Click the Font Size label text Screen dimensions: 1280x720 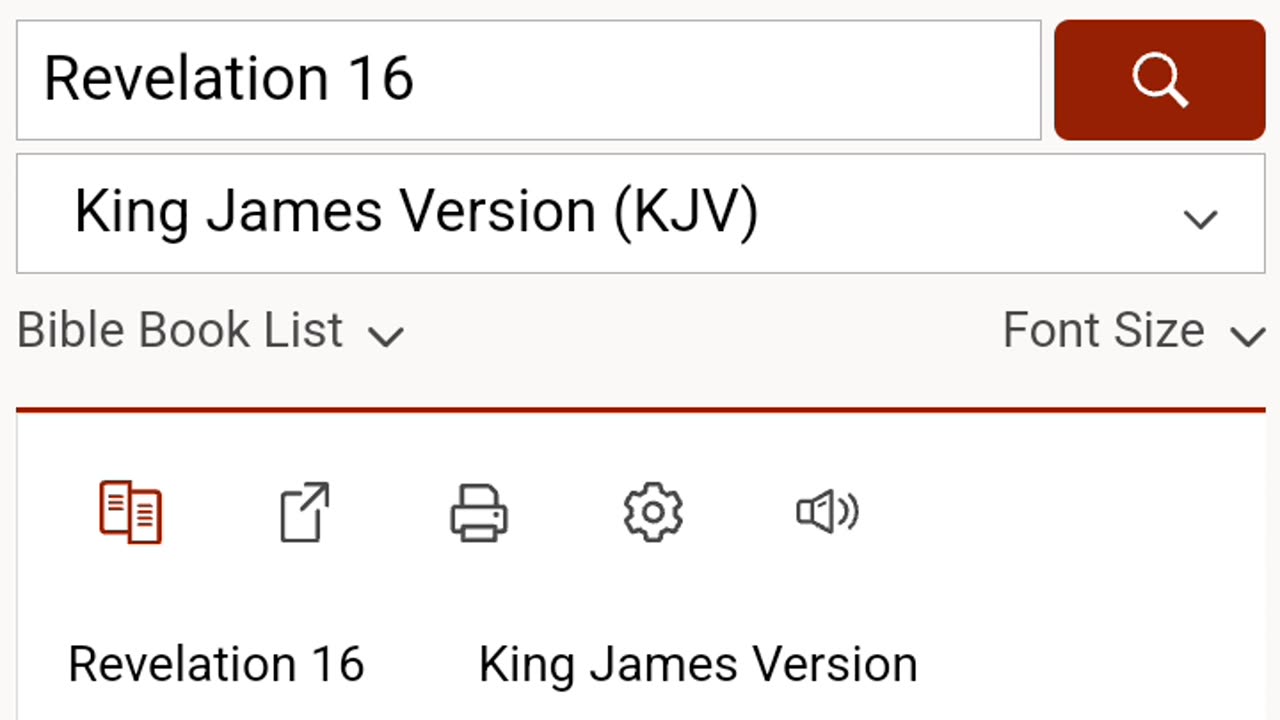pyautogui.click(x=1103, y=331)
